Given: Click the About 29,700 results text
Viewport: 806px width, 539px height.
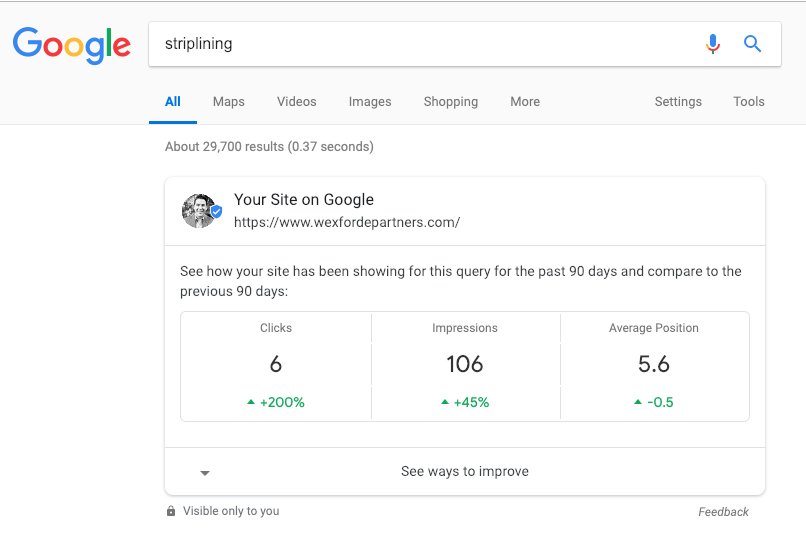Looking at the screenshot, I should tap(269, 147).
